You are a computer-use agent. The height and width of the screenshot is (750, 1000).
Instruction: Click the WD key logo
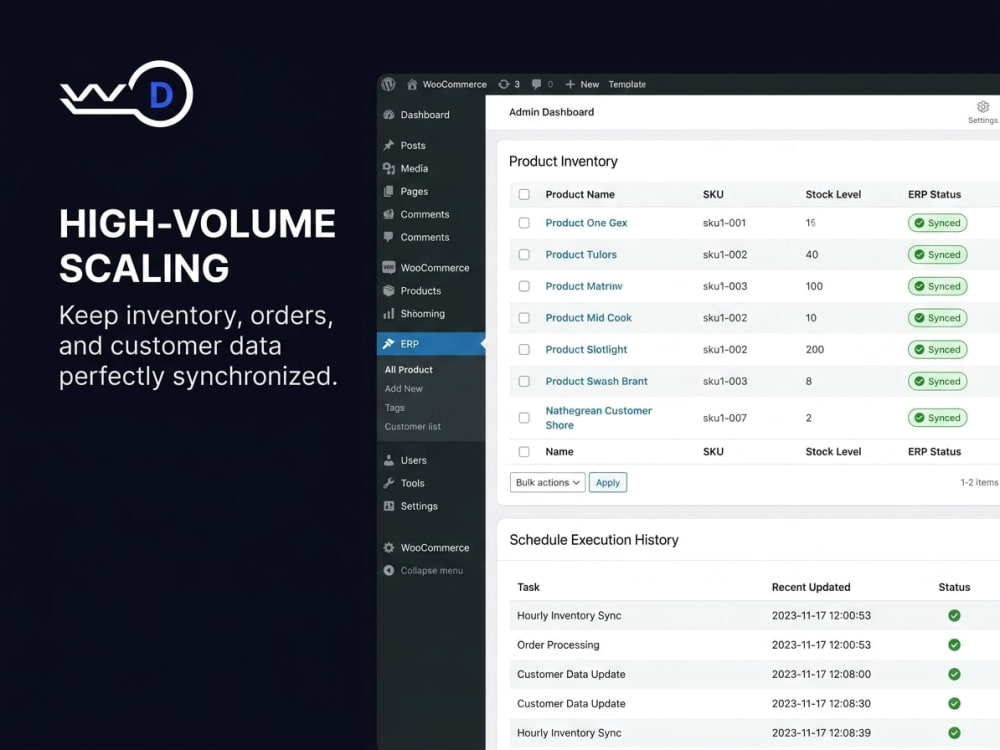pyautogui.click(x=126, y=94)
